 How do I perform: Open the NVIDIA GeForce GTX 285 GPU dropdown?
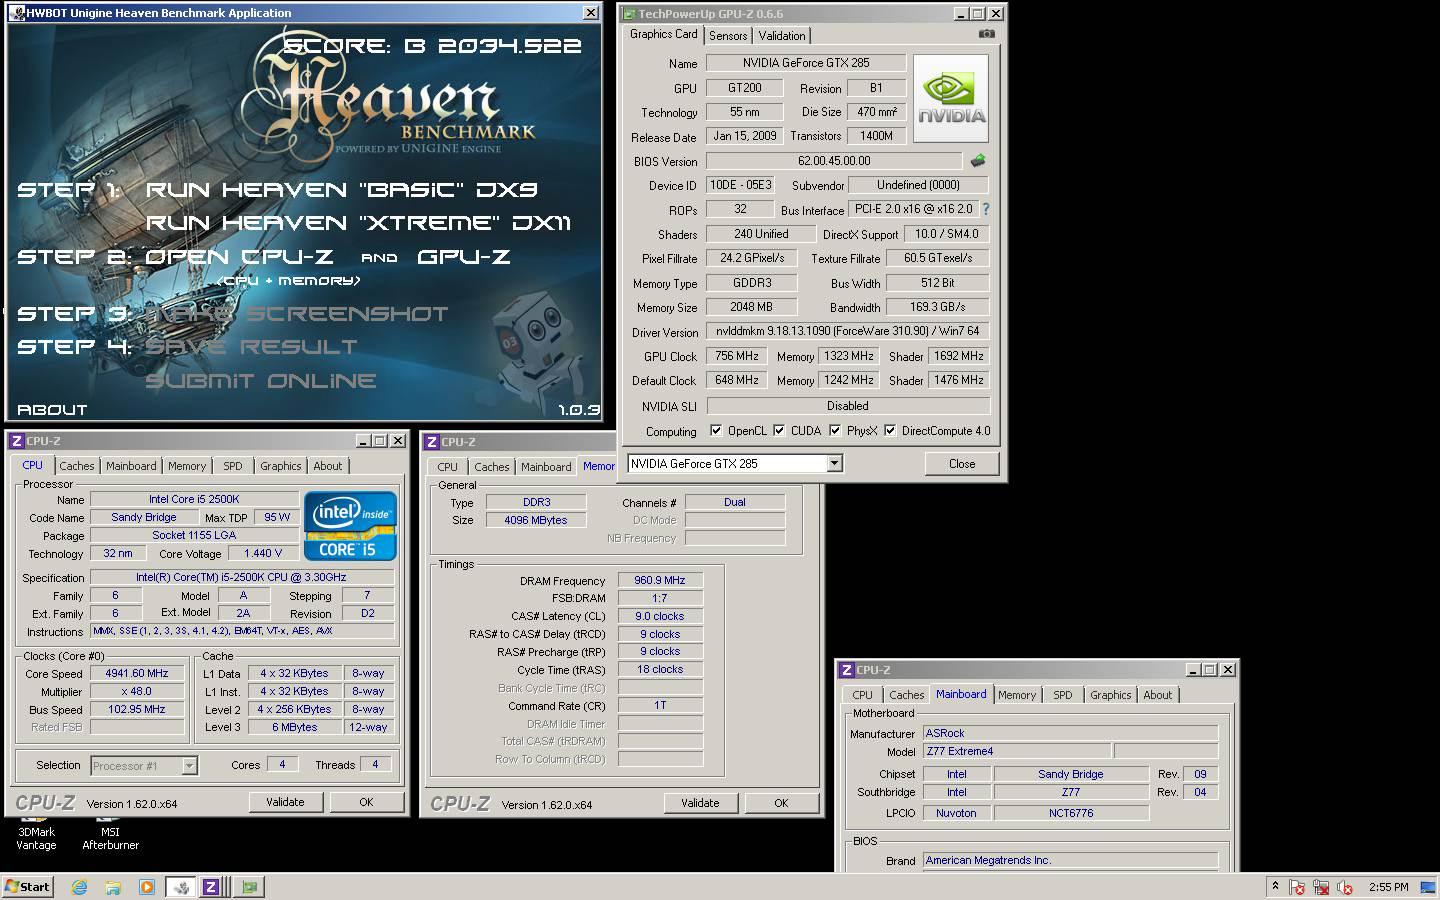coord(834,463)
